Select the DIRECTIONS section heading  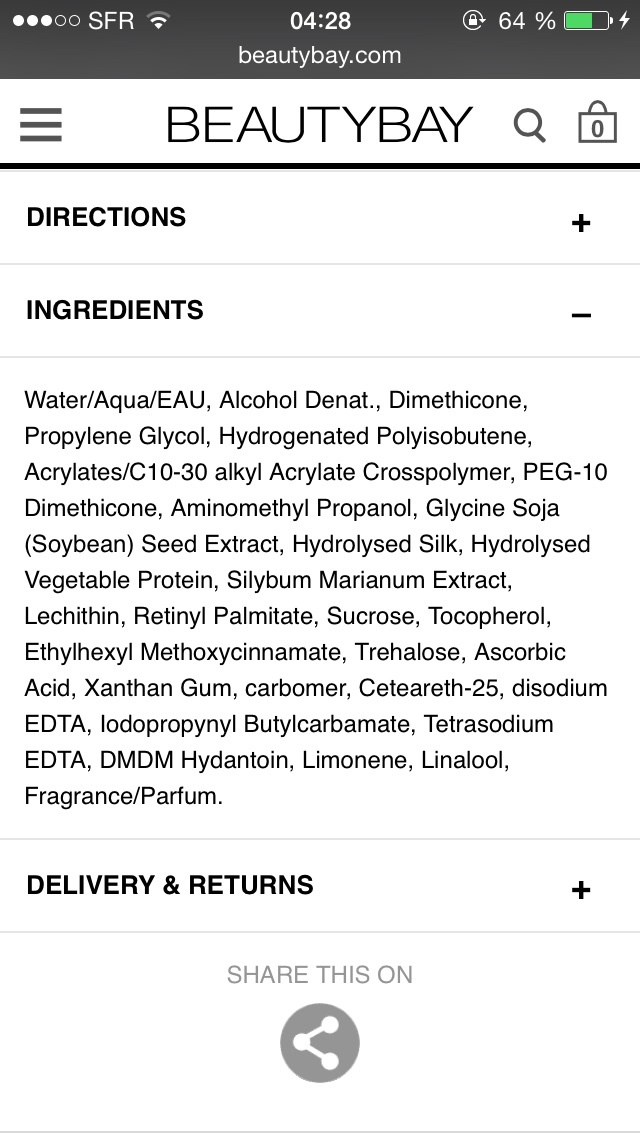click(x=106, y=218)
